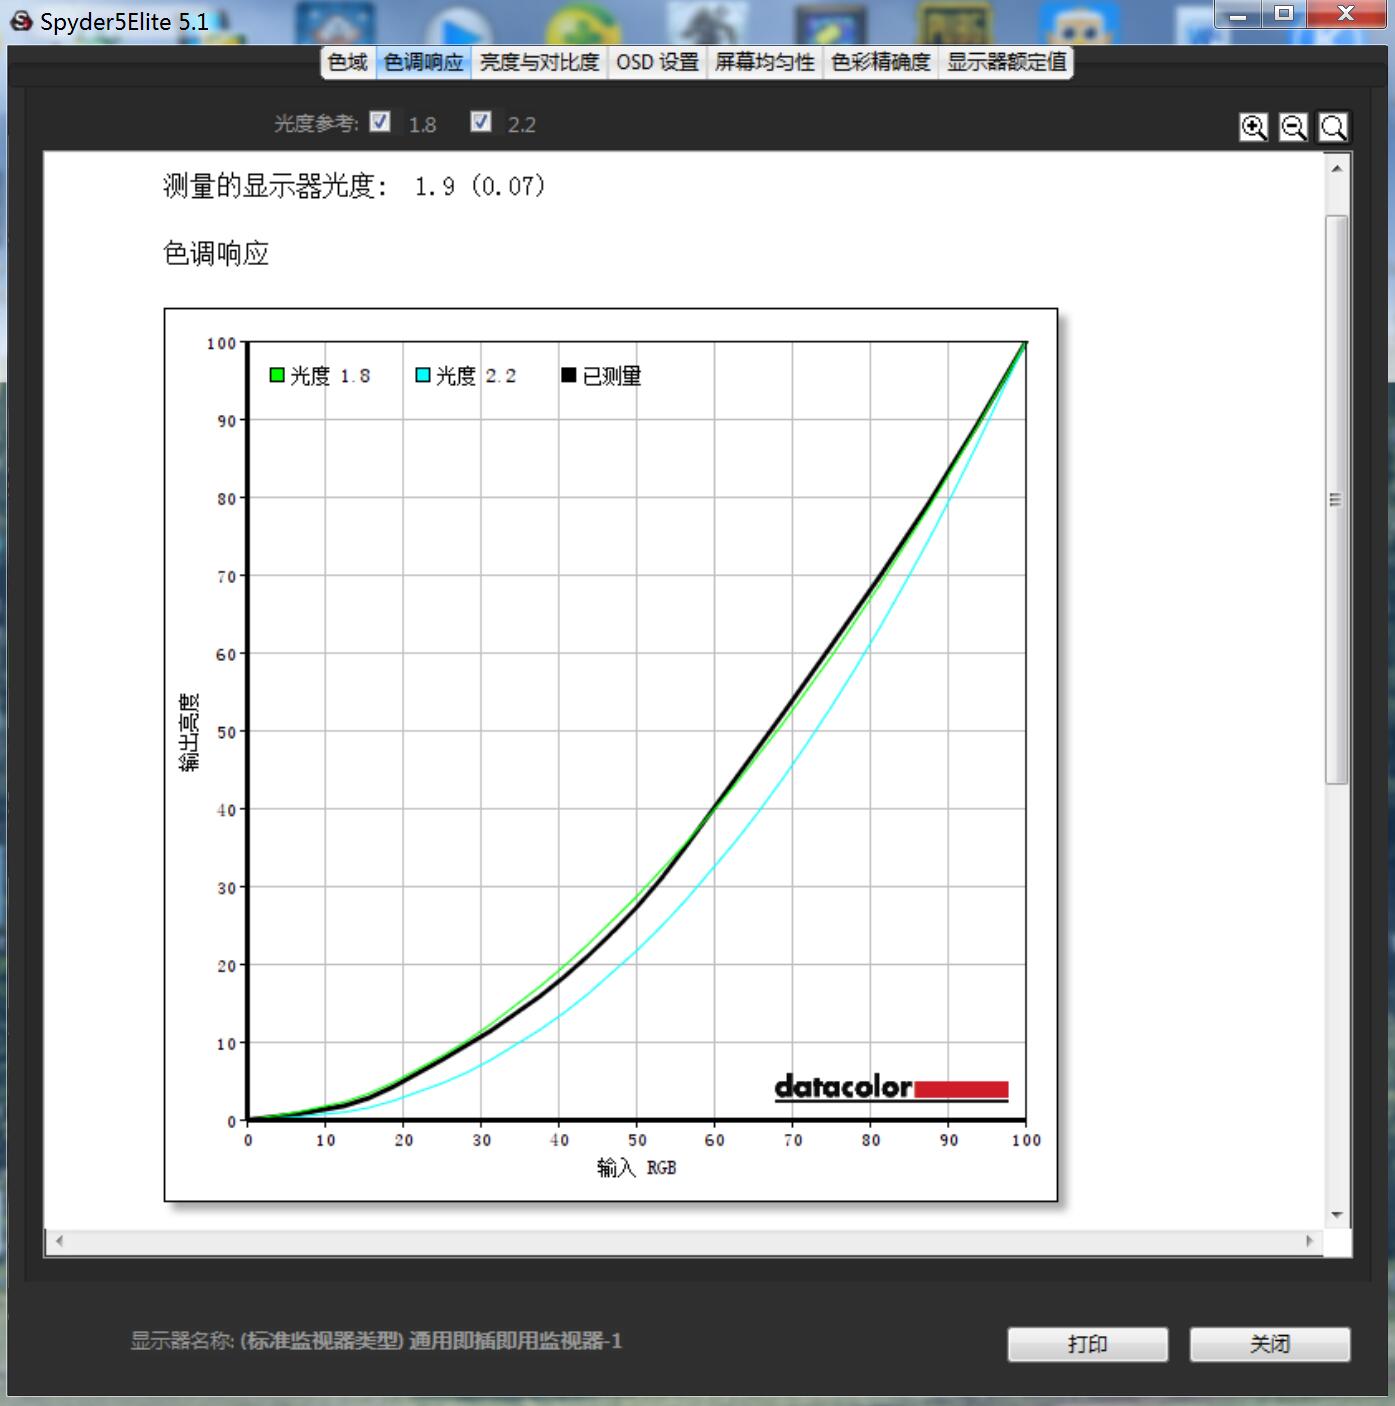Open the 显示器额定值 tab
This screenshot has height=1406, width=1395.
(1007, 62)
